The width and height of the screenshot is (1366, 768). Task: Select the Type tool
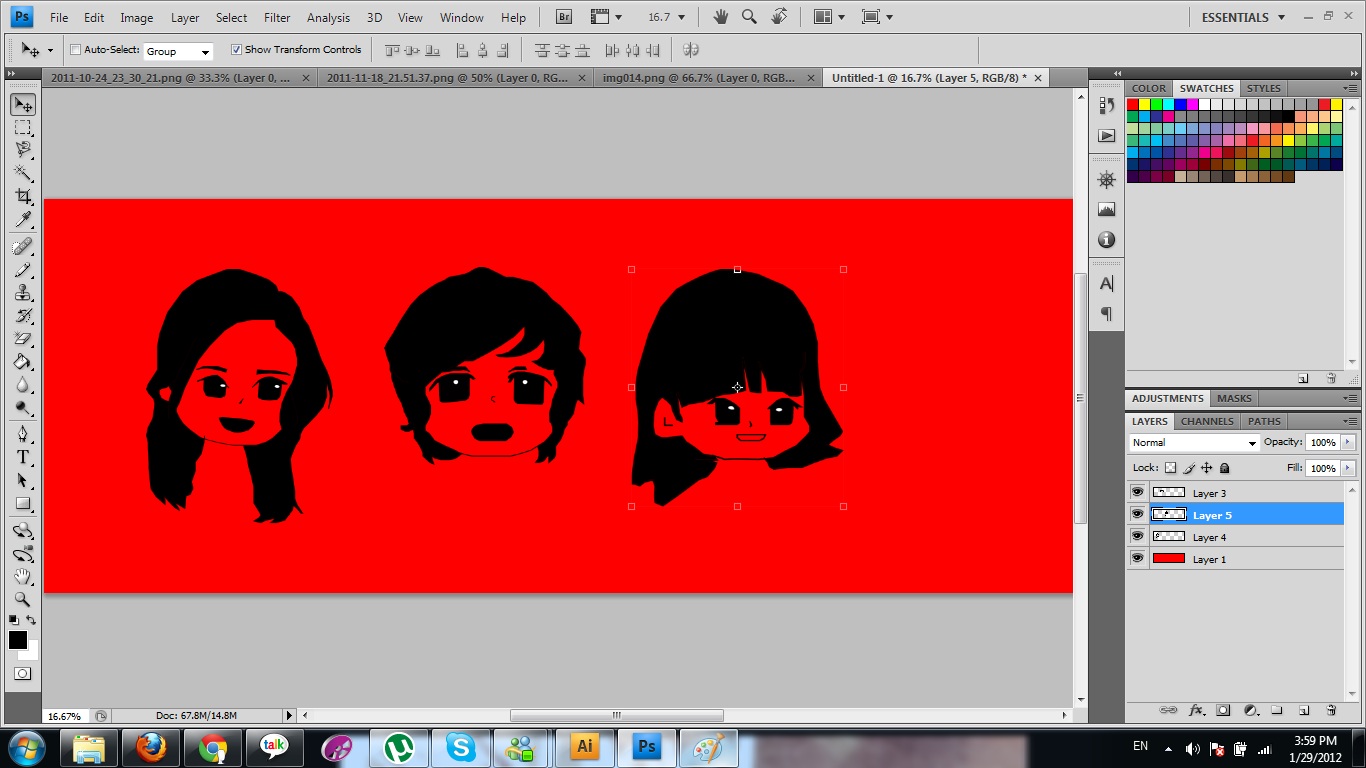click(x=23, y=457)
